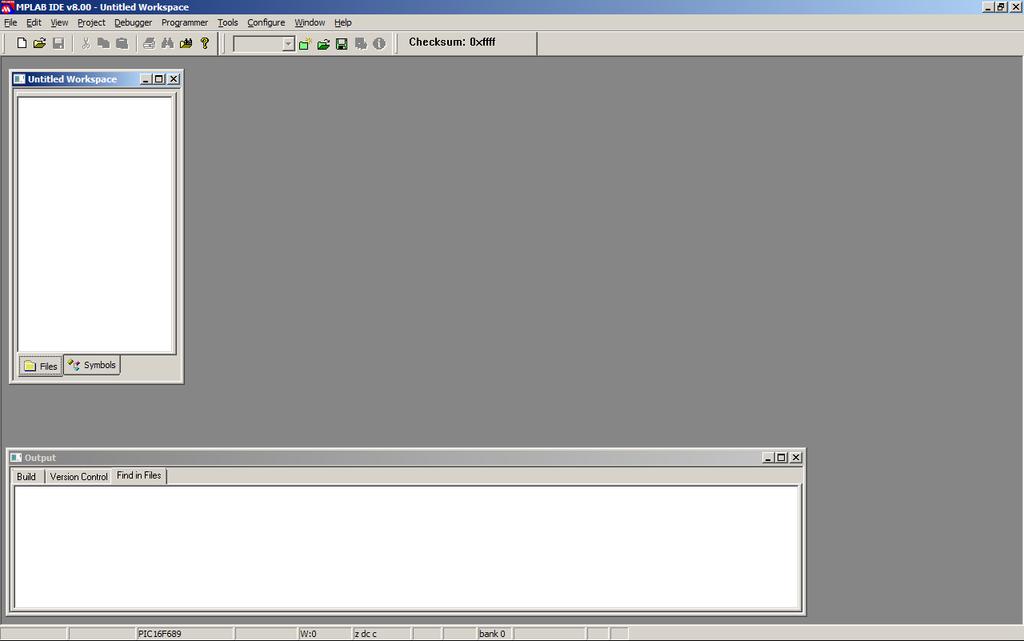Open the Configure menu
1024x641 pixels.
click(266, 22)
